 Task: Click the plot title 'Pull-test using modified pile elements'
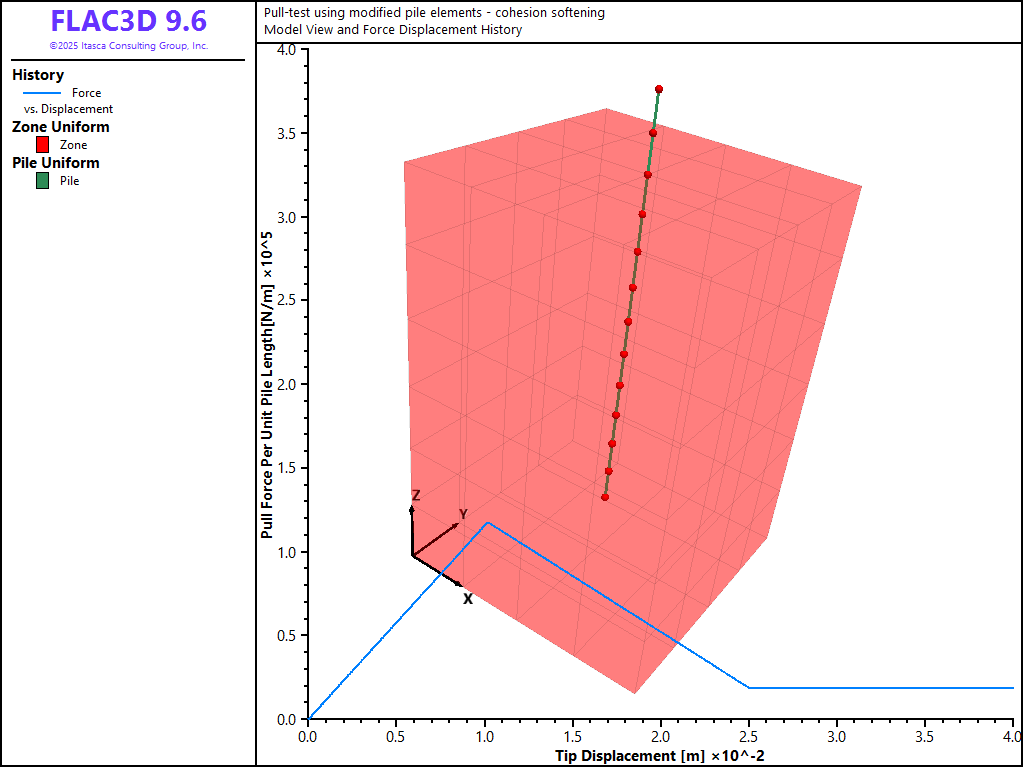point(434,13)
